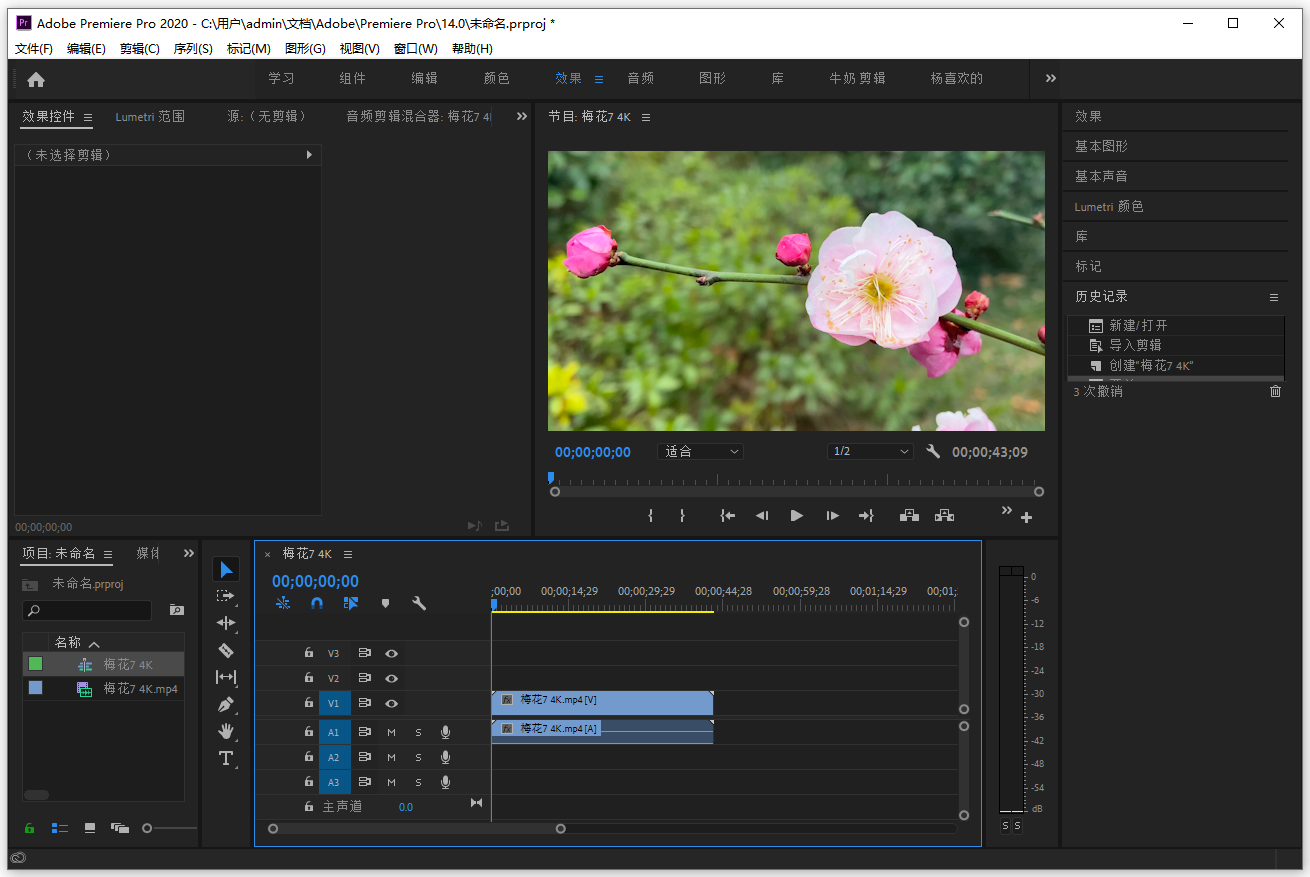Step forward one frame
This screenshot has width=1310, height=877.
pyautogui.click(x=832, y=516)
